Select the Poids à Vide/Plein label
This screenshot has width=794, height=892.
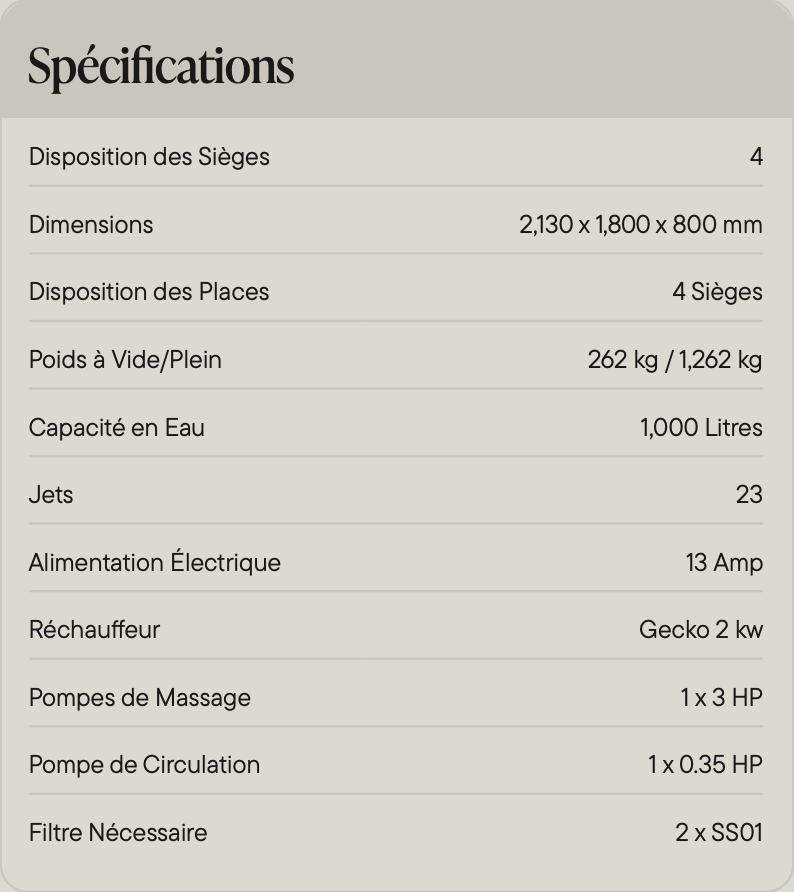point(125,360)
